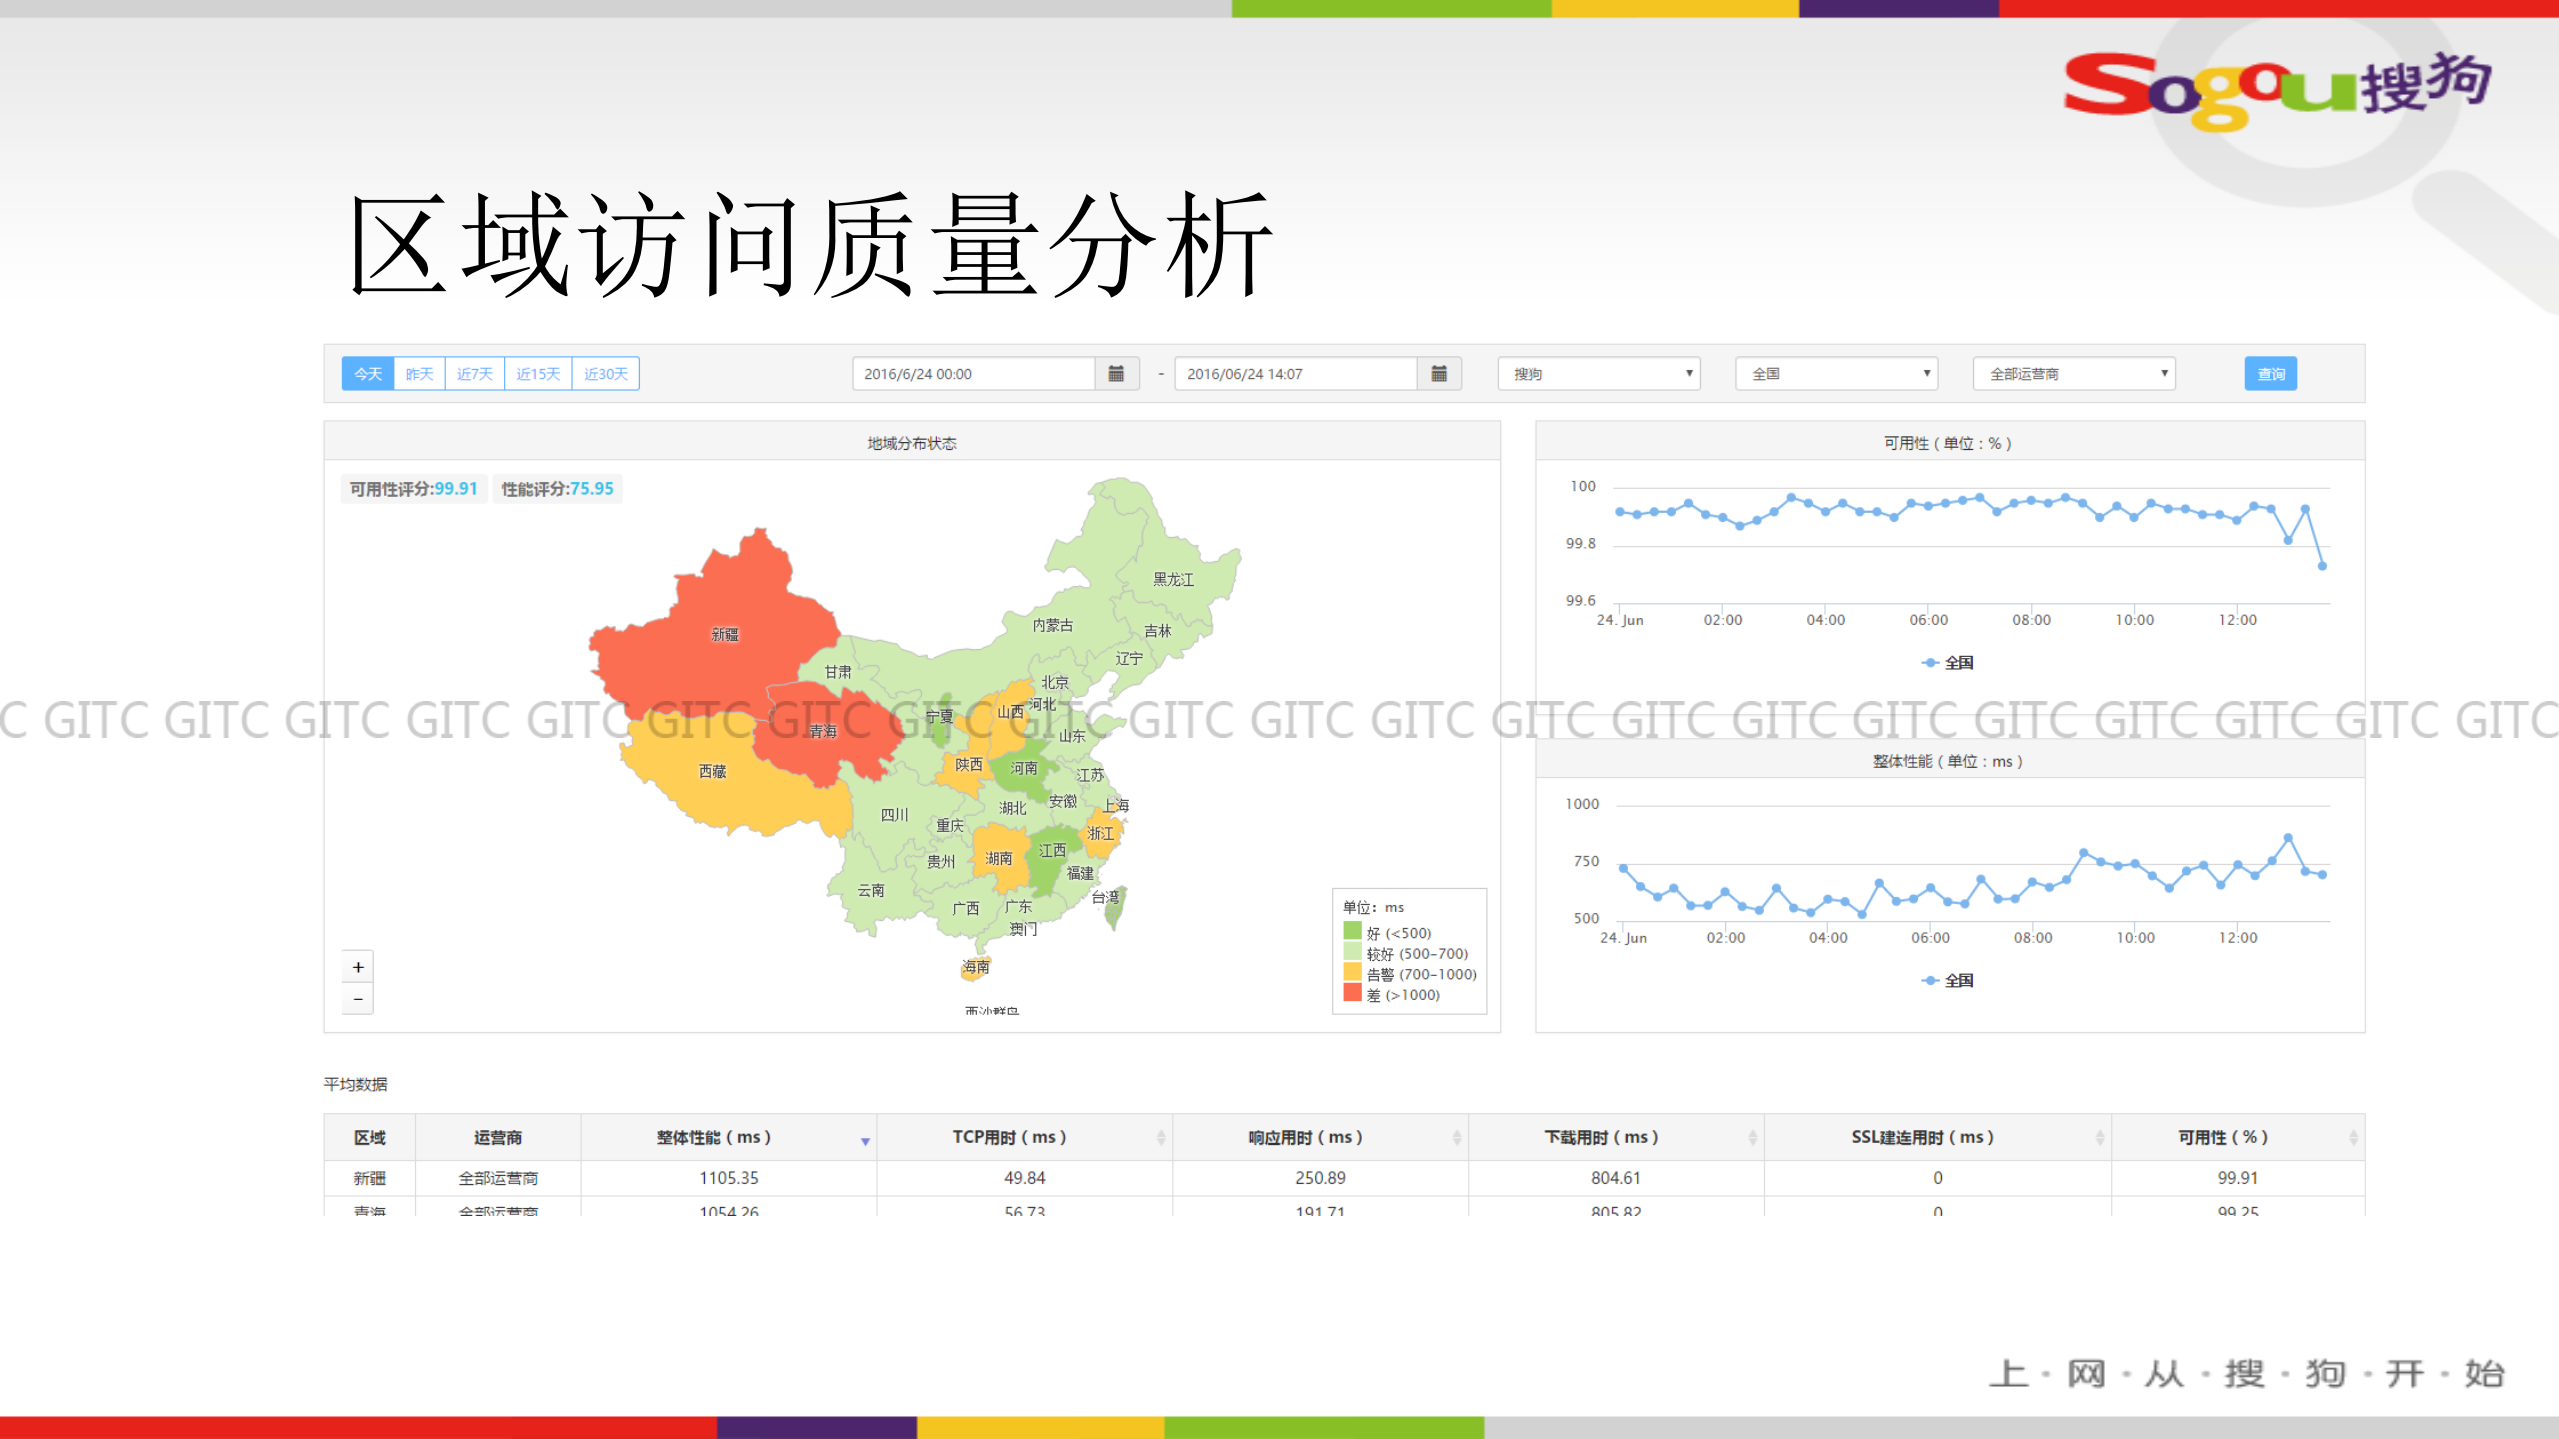Open the start date calendar picker
The height and width of the screenshot is (1439, 2559).
(1117, 373)
